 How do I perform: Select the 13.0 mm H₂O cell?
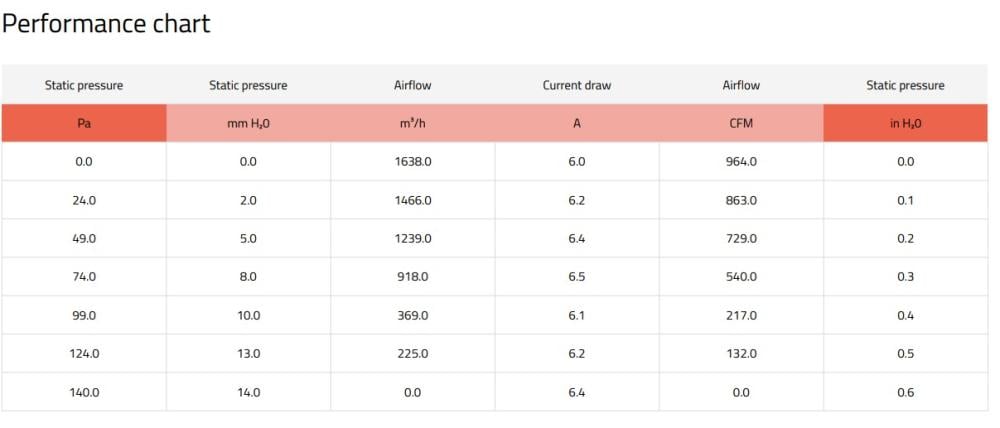248,354
